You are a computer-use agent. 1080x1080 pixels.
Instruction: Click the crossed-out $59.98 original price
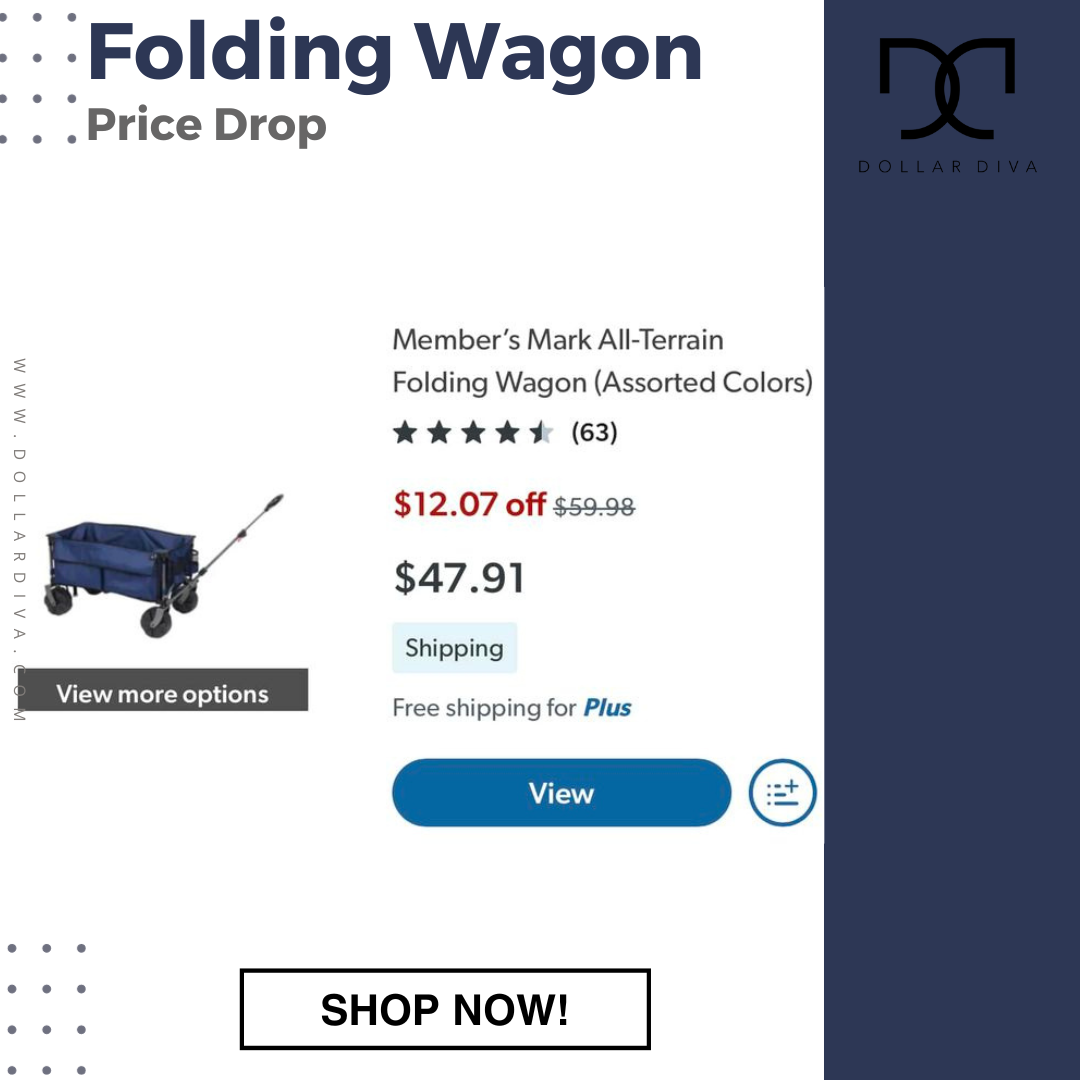(x=594, y=507)
